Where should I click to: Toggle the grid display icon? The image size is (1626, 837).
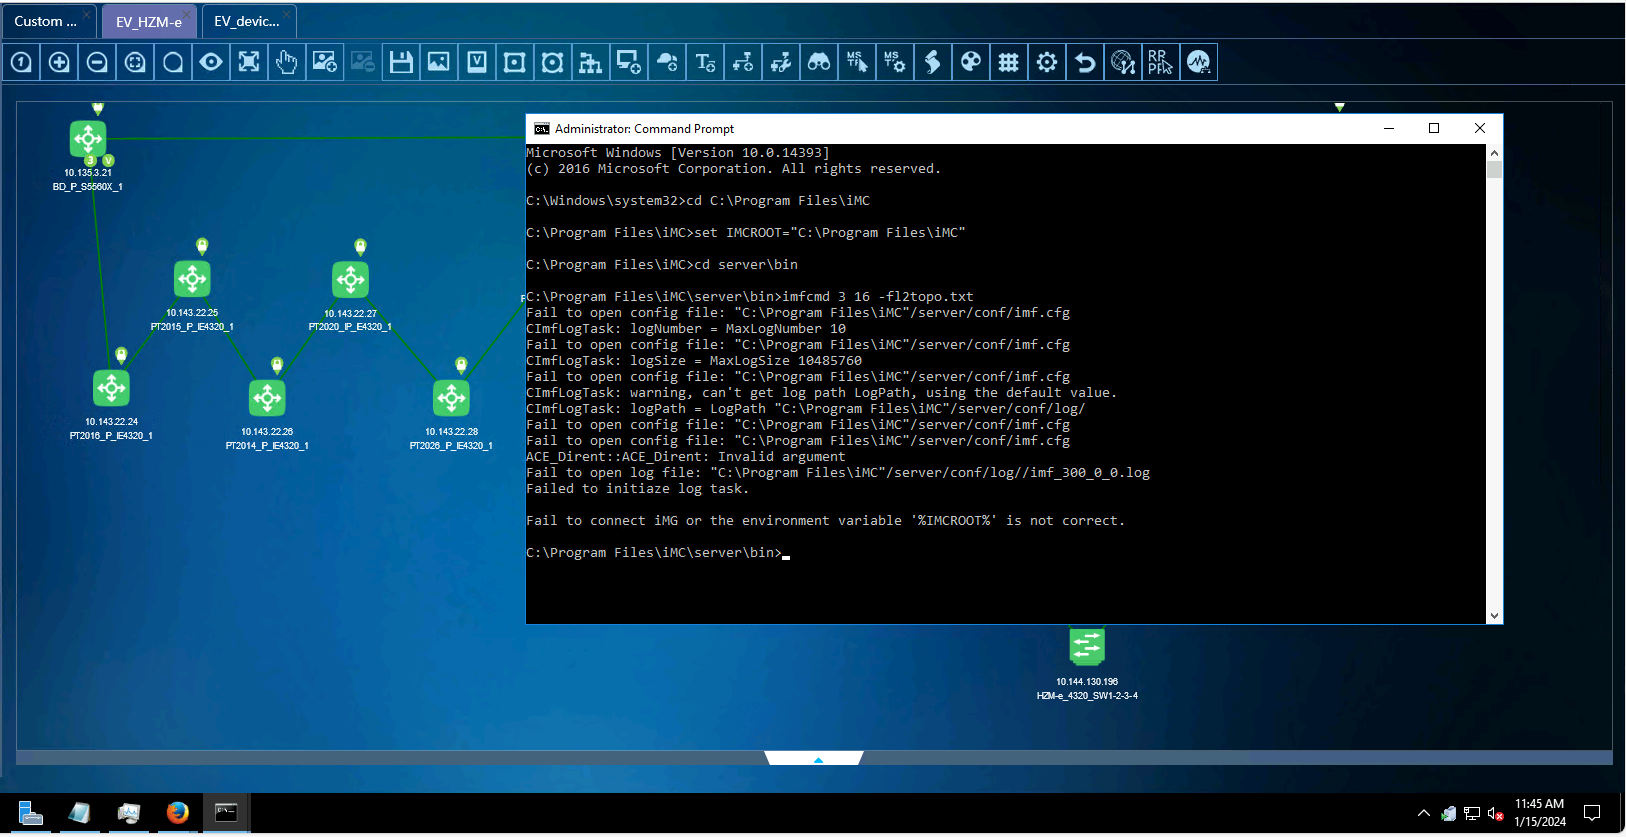[1009, 62]
